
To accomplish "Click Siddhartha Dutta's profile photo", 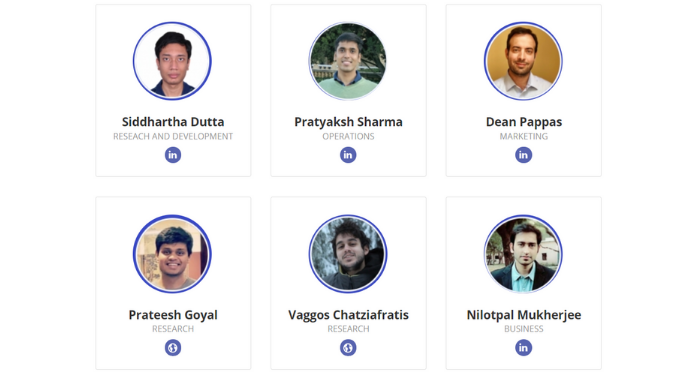I will point(172,61).
